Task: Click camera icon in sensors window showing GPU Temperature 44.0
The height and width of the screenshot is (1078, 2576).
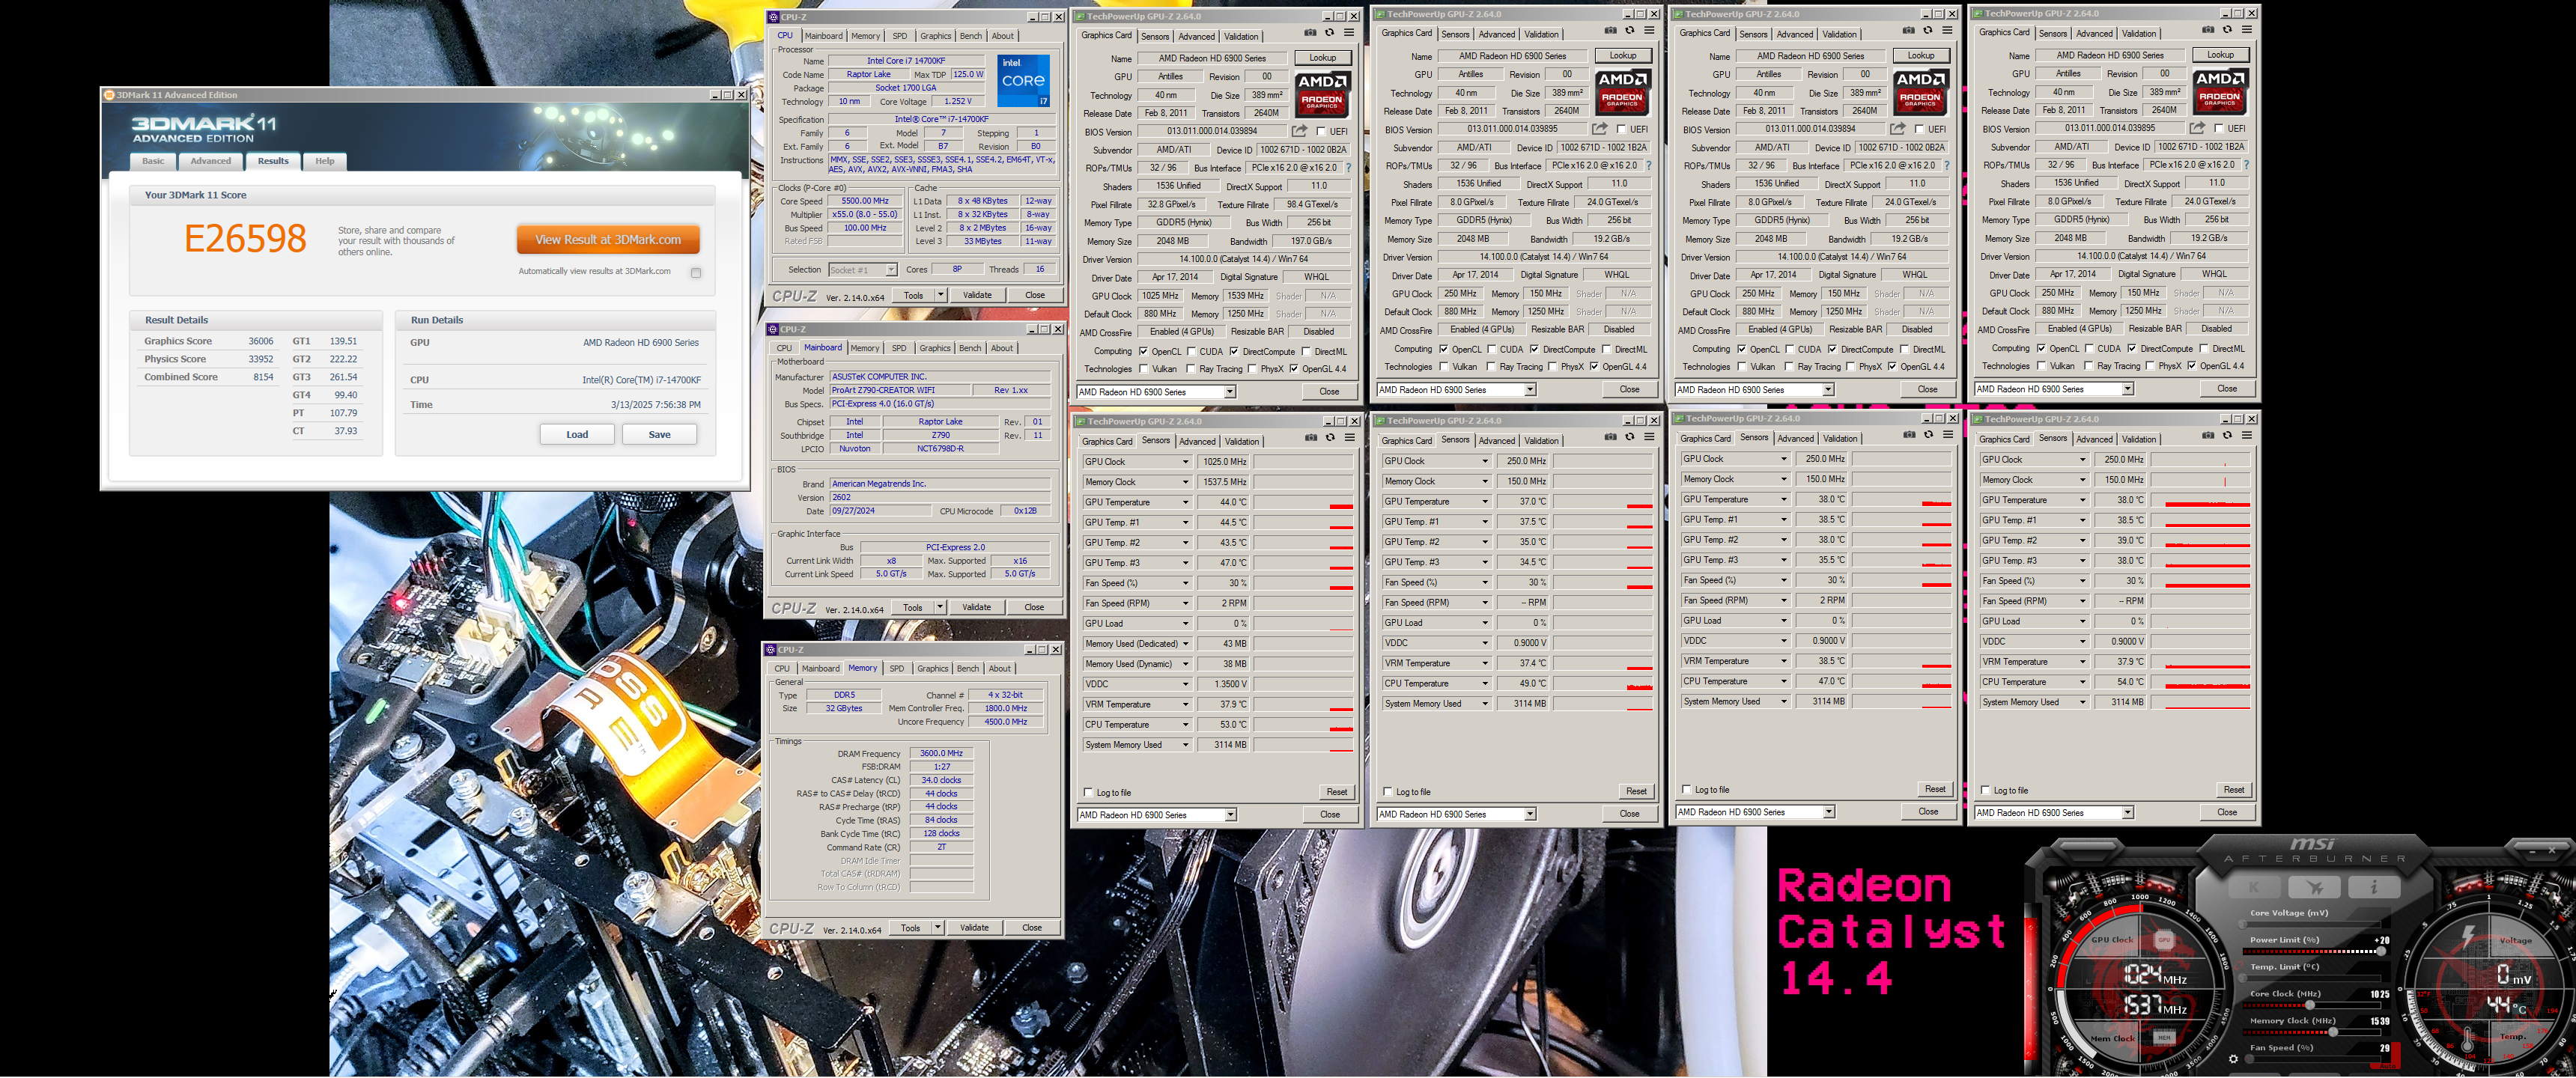Action: (1312, 438)
